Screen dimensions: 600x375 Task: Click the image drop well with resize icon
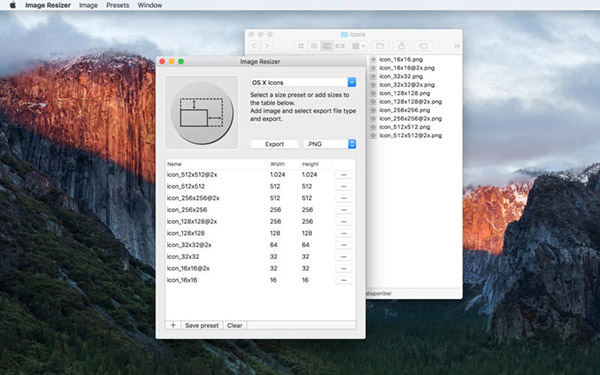(202, 112)
